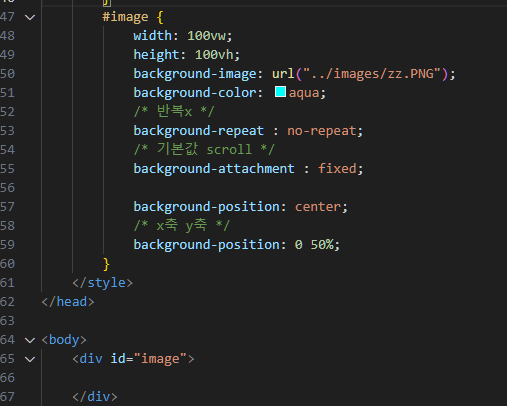This screenshot has width=507, height=406.
Task: Click line number 50 in the gutter
Action: coord(8,74)
